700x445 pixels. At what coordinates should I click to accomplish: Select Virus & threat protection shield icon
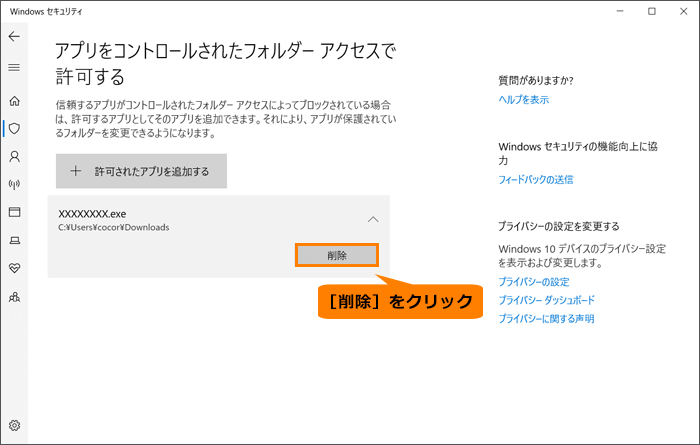(x=14, y=129)
